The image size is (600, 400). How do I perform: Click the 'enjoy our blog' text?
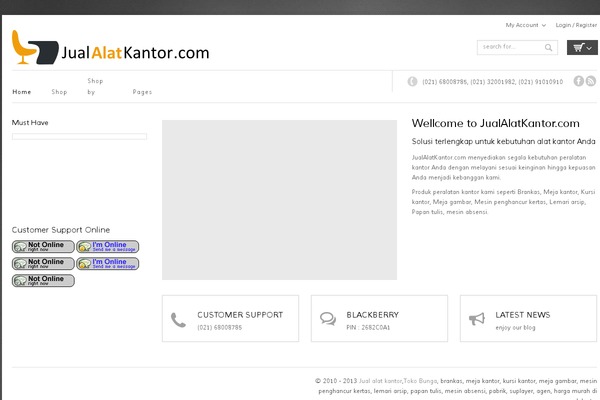coord(515,328)
